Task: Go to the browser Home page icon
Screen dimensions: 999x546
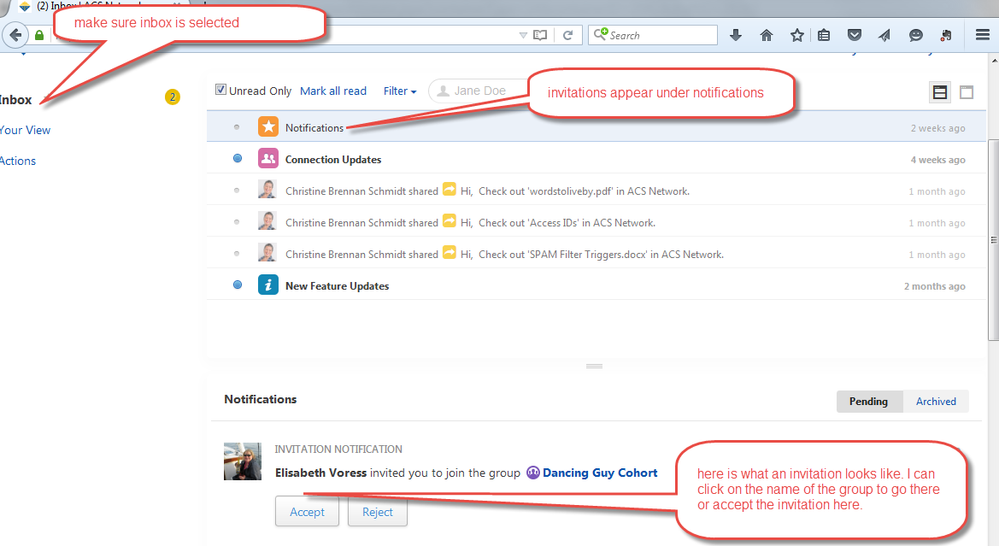Action: pyautogui.click(x=766, y=35)
